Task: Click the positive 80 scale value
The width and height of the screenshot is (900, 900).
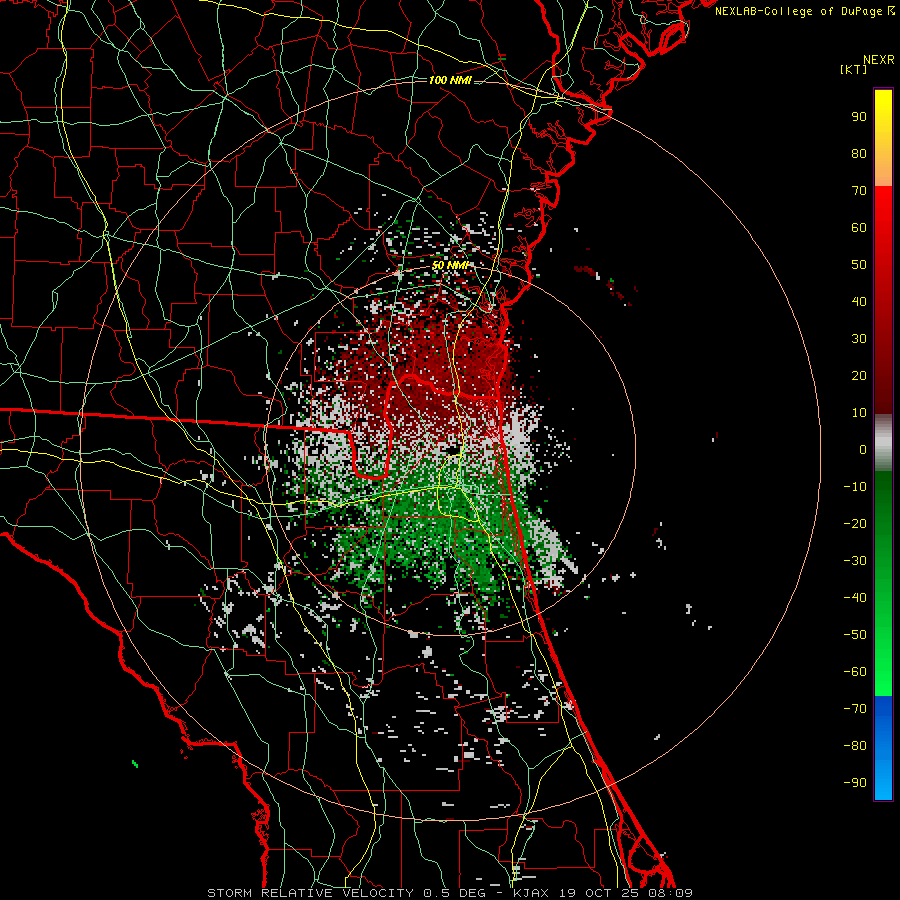Action: (859, 153)
